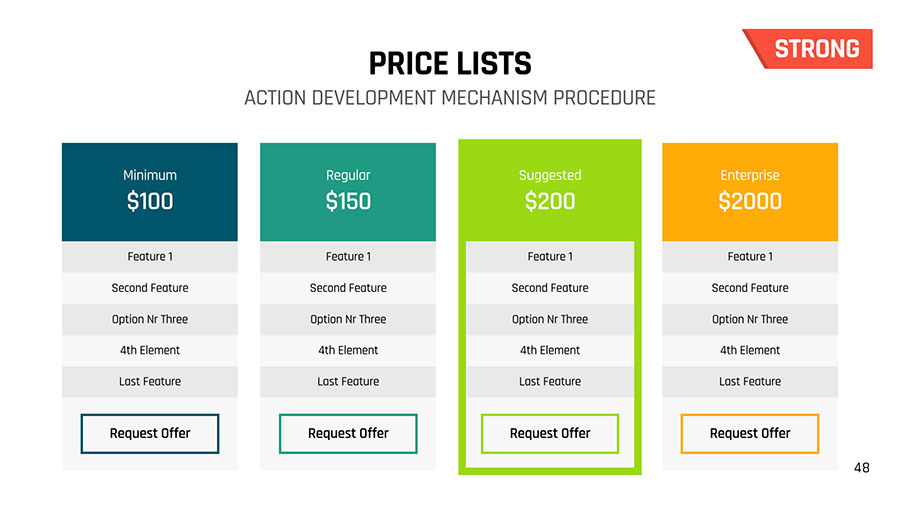Click Request Offer under the Regular plan
This screenshot has height=506, width=900.
[348, 433]
